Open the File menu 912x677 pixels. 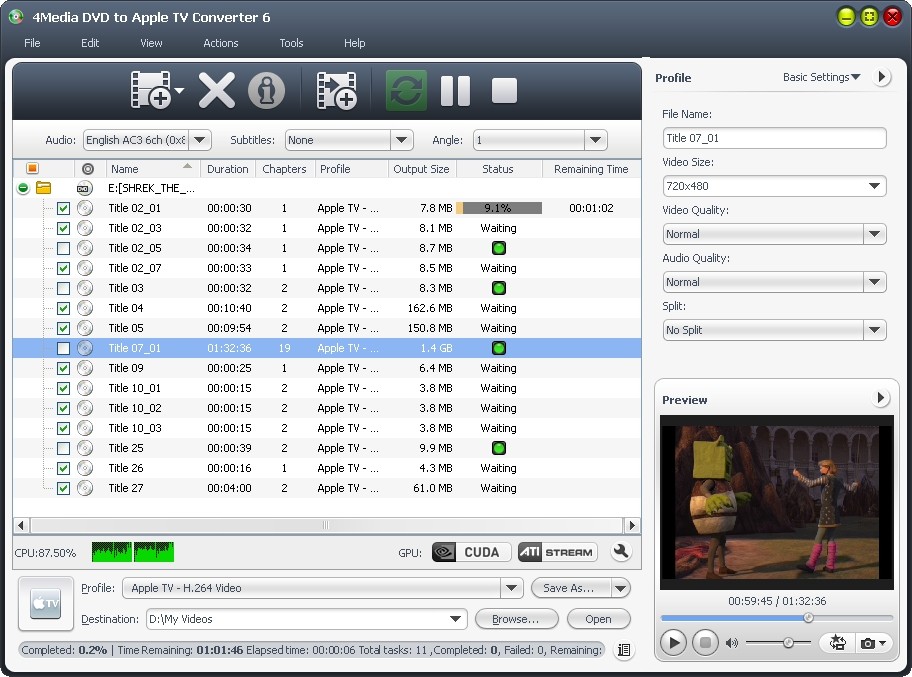[x=32, y=43]
